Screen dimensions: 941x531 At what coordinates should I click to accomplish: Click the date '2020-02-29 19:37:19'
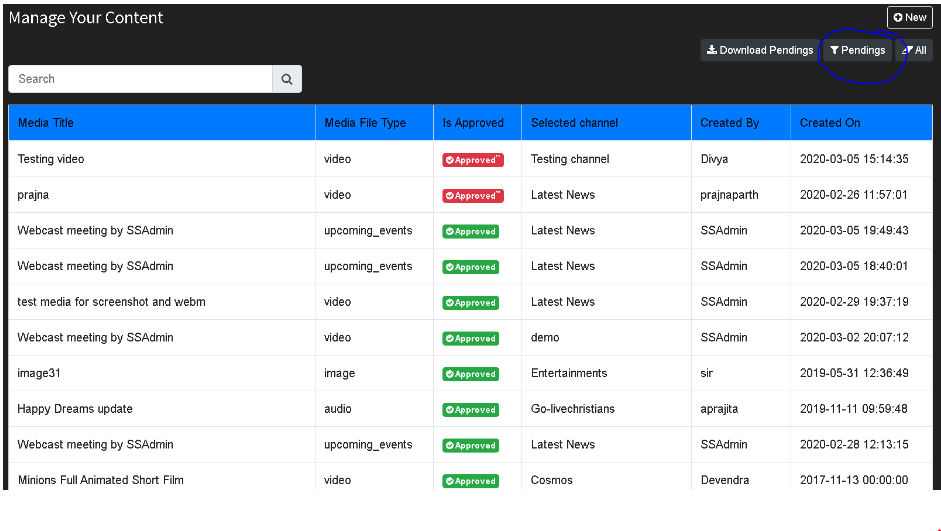tap(854, 302)
